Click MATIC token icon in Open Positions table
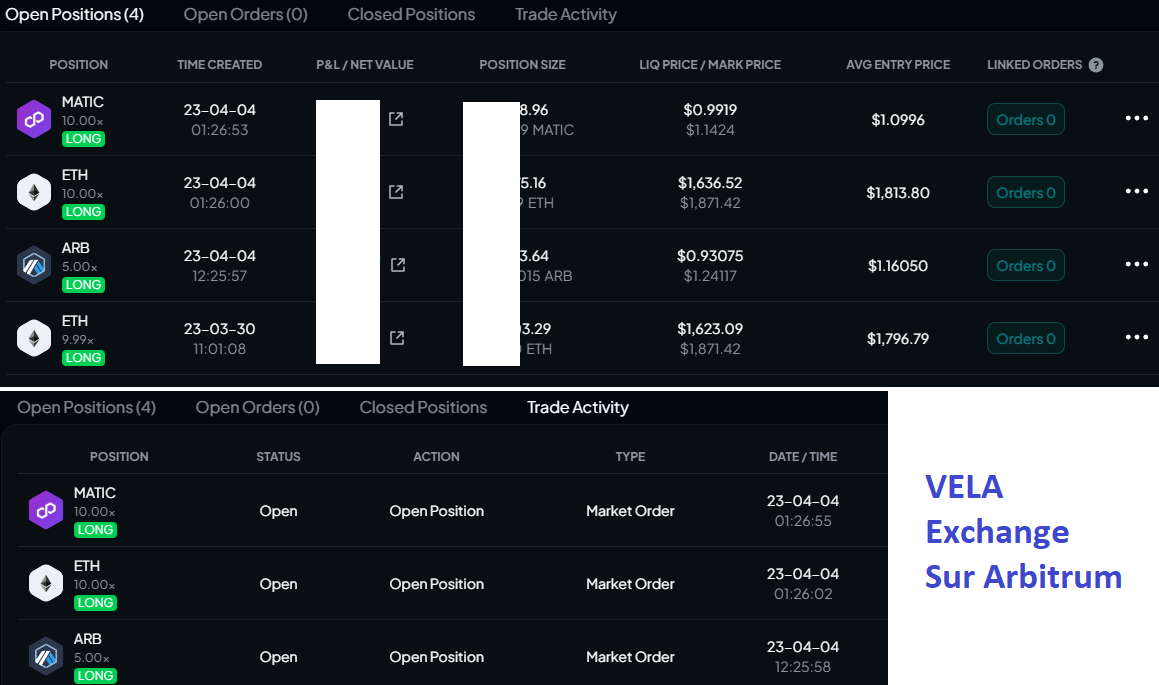This screenshot has height=685, width=1159. point(34,119)
